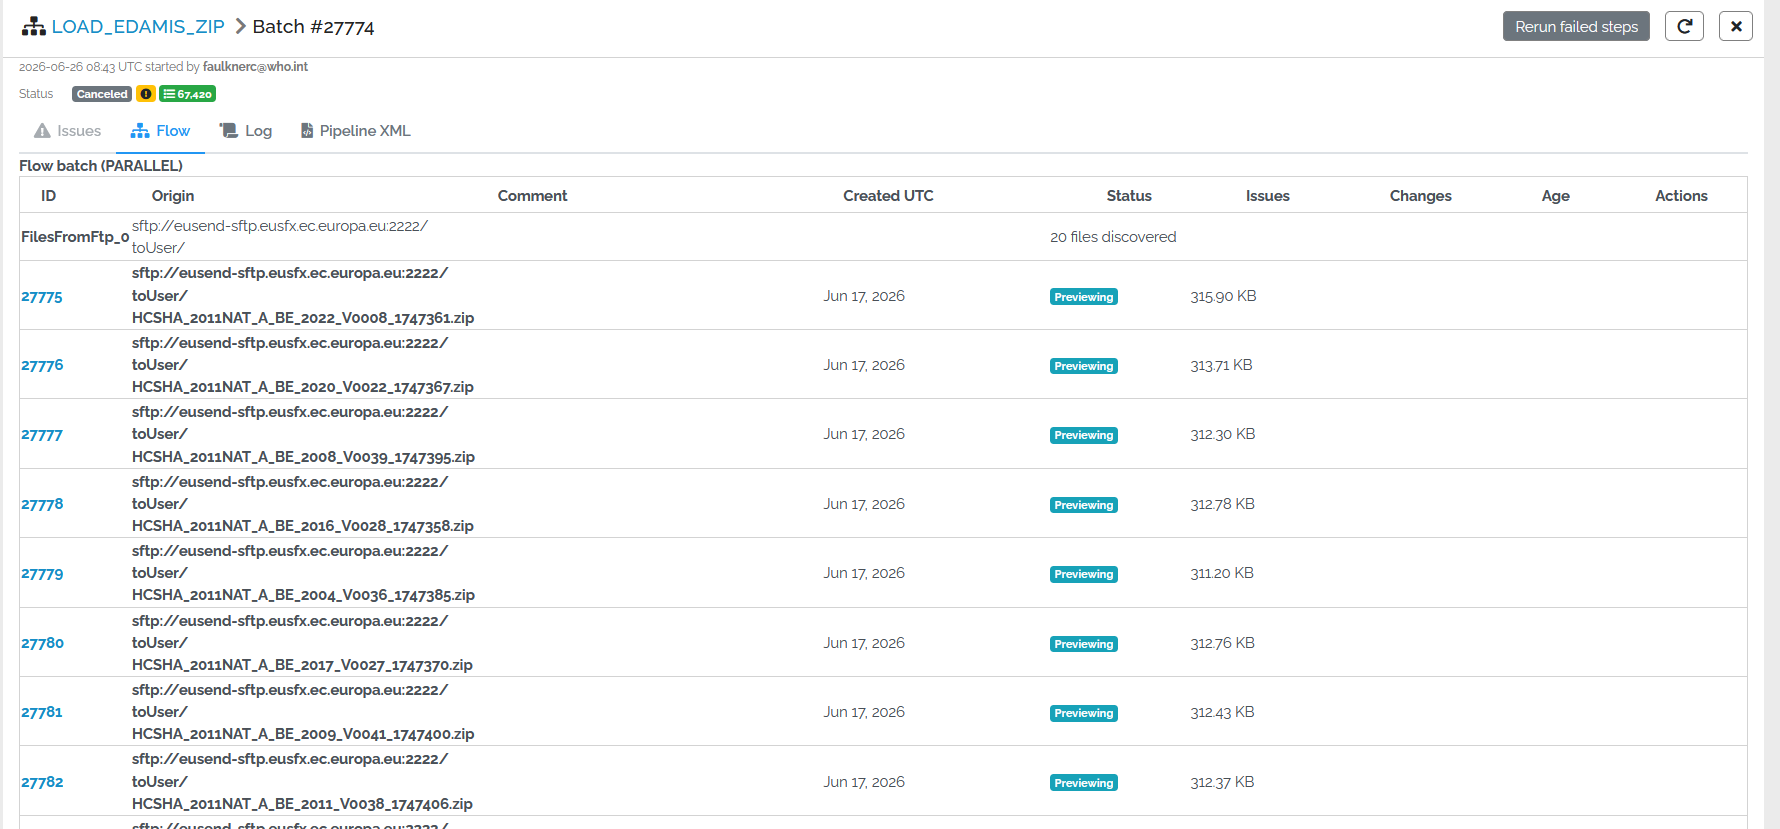Click the 311.20 KB size value
This screenshot has width=1780, height=829.
(1222, 573)
